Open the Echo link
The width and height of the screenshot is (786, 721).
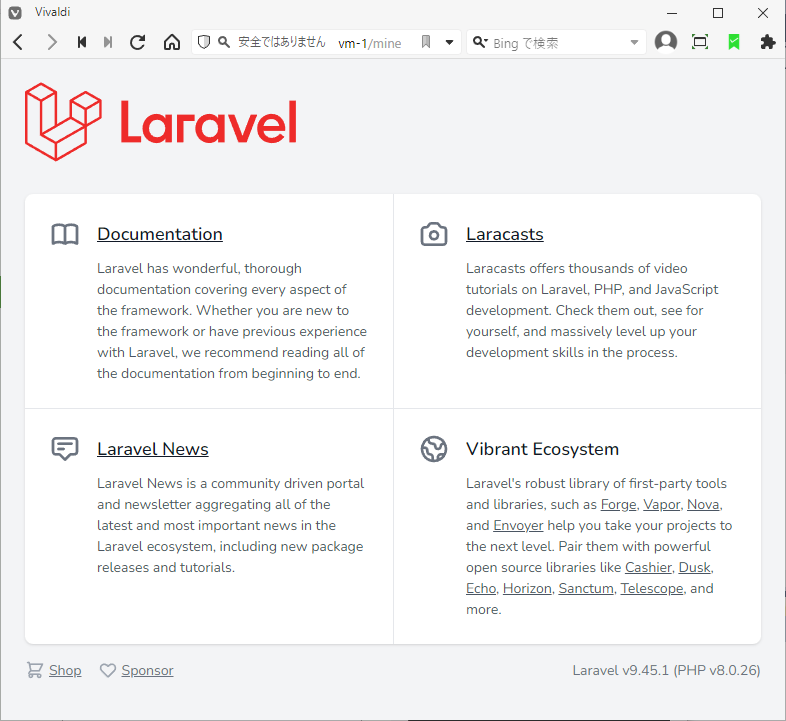[x=481, y=589]
